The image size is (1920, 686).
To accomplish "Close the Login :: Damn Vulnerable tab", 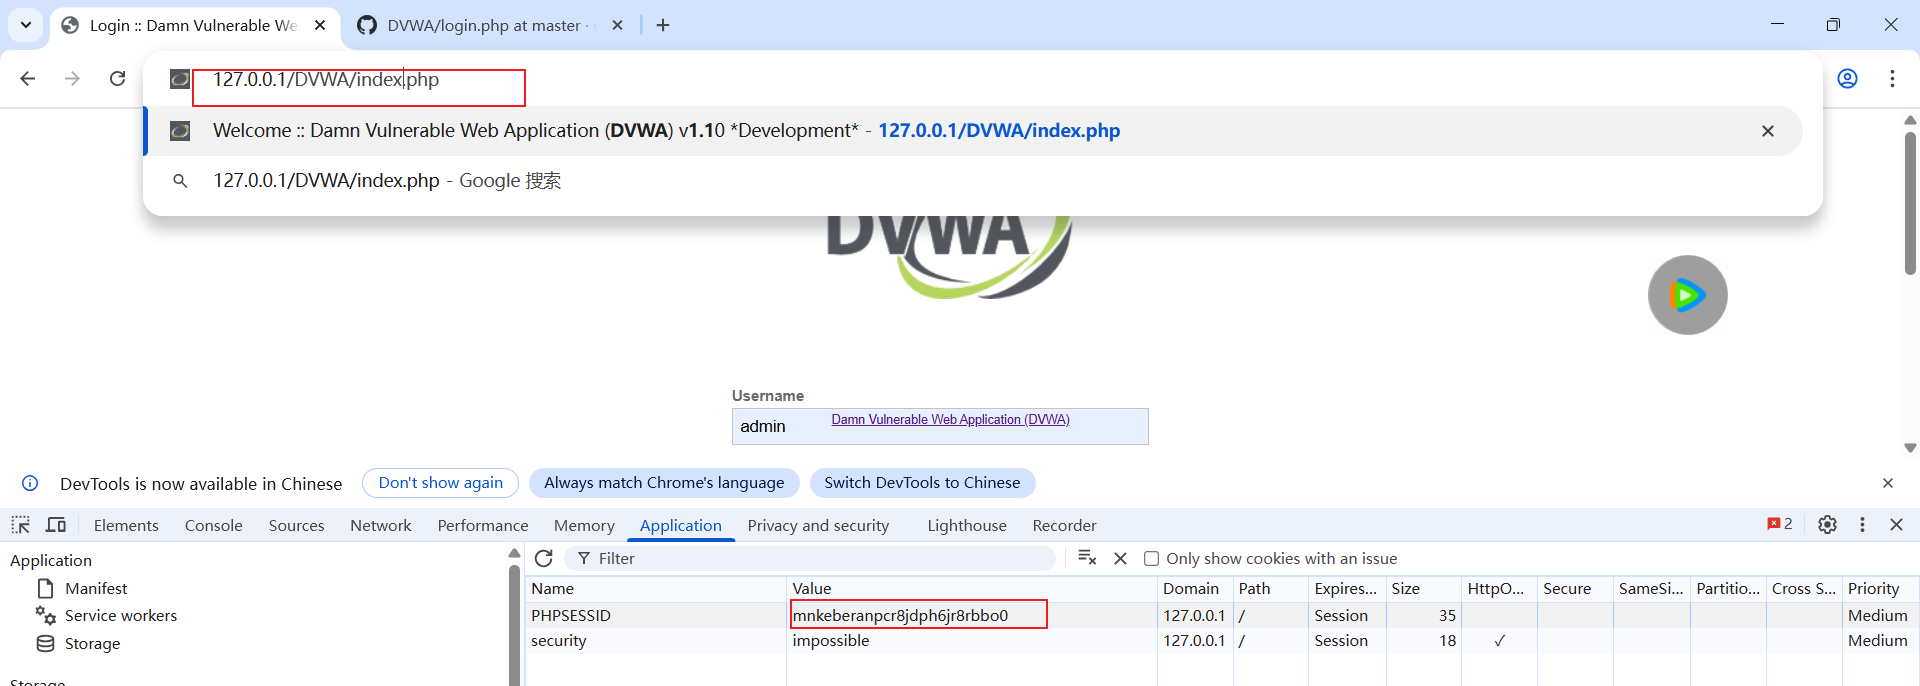I will tap(320, 25).
